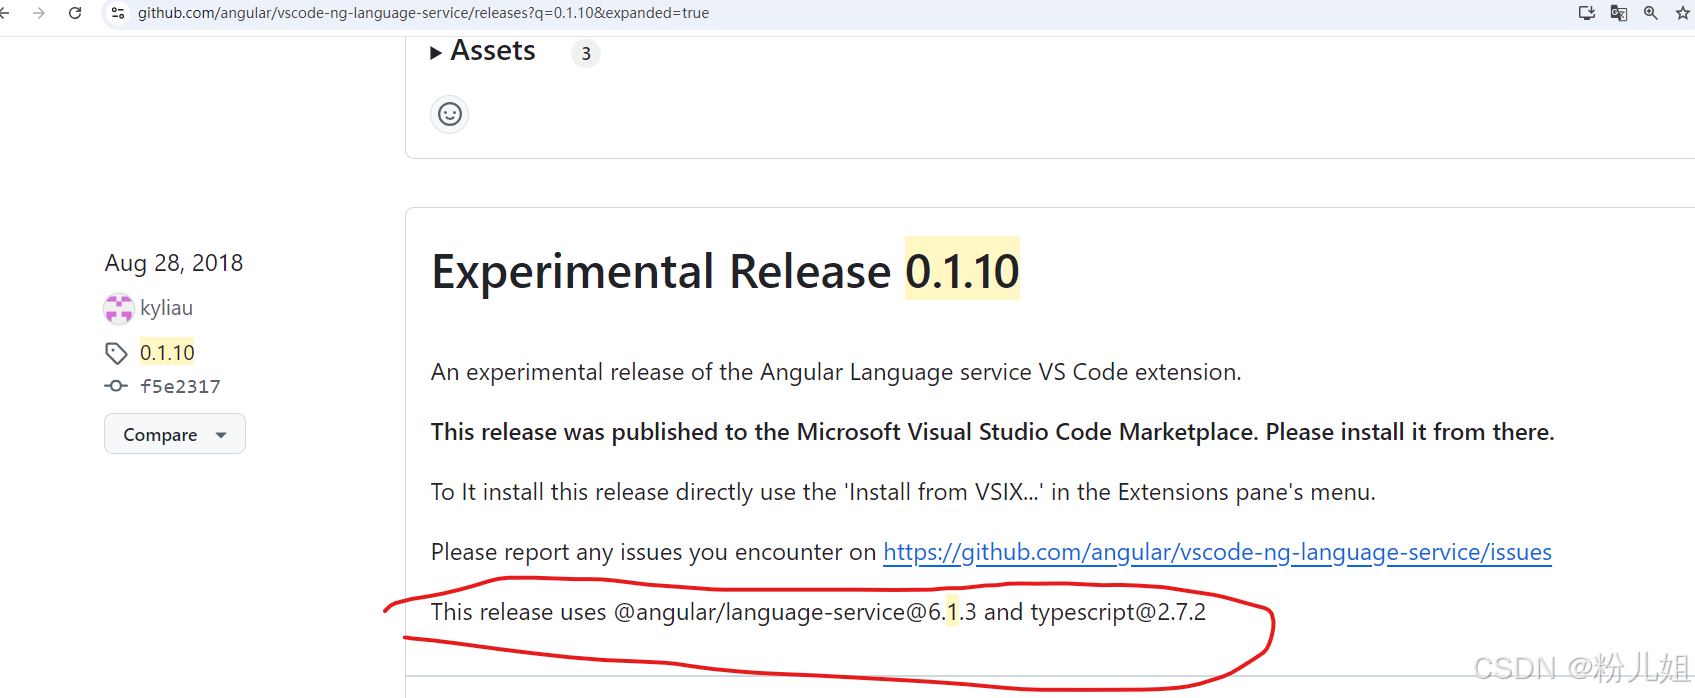This screenshot has width=1695, height=698.
Task: Open kyliau's avatar image
Action: pyautogui.click(x=119, y=309)
